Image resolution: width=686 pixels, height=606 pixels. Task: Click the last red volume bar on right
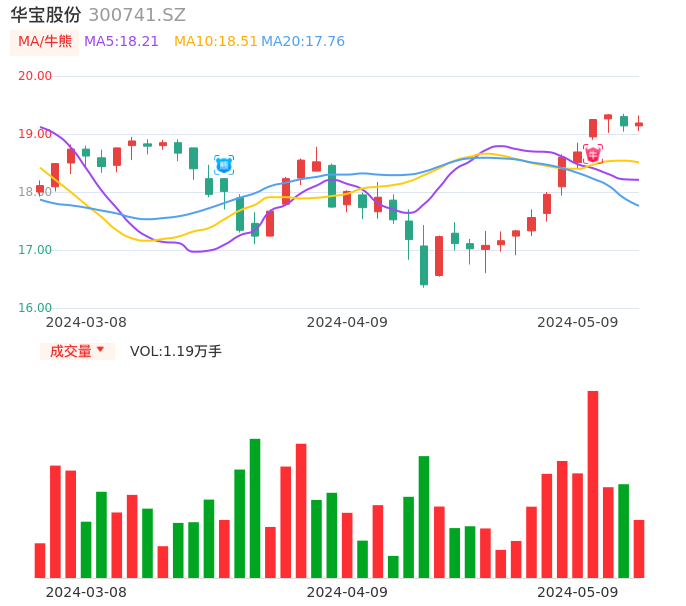[639, 549]
